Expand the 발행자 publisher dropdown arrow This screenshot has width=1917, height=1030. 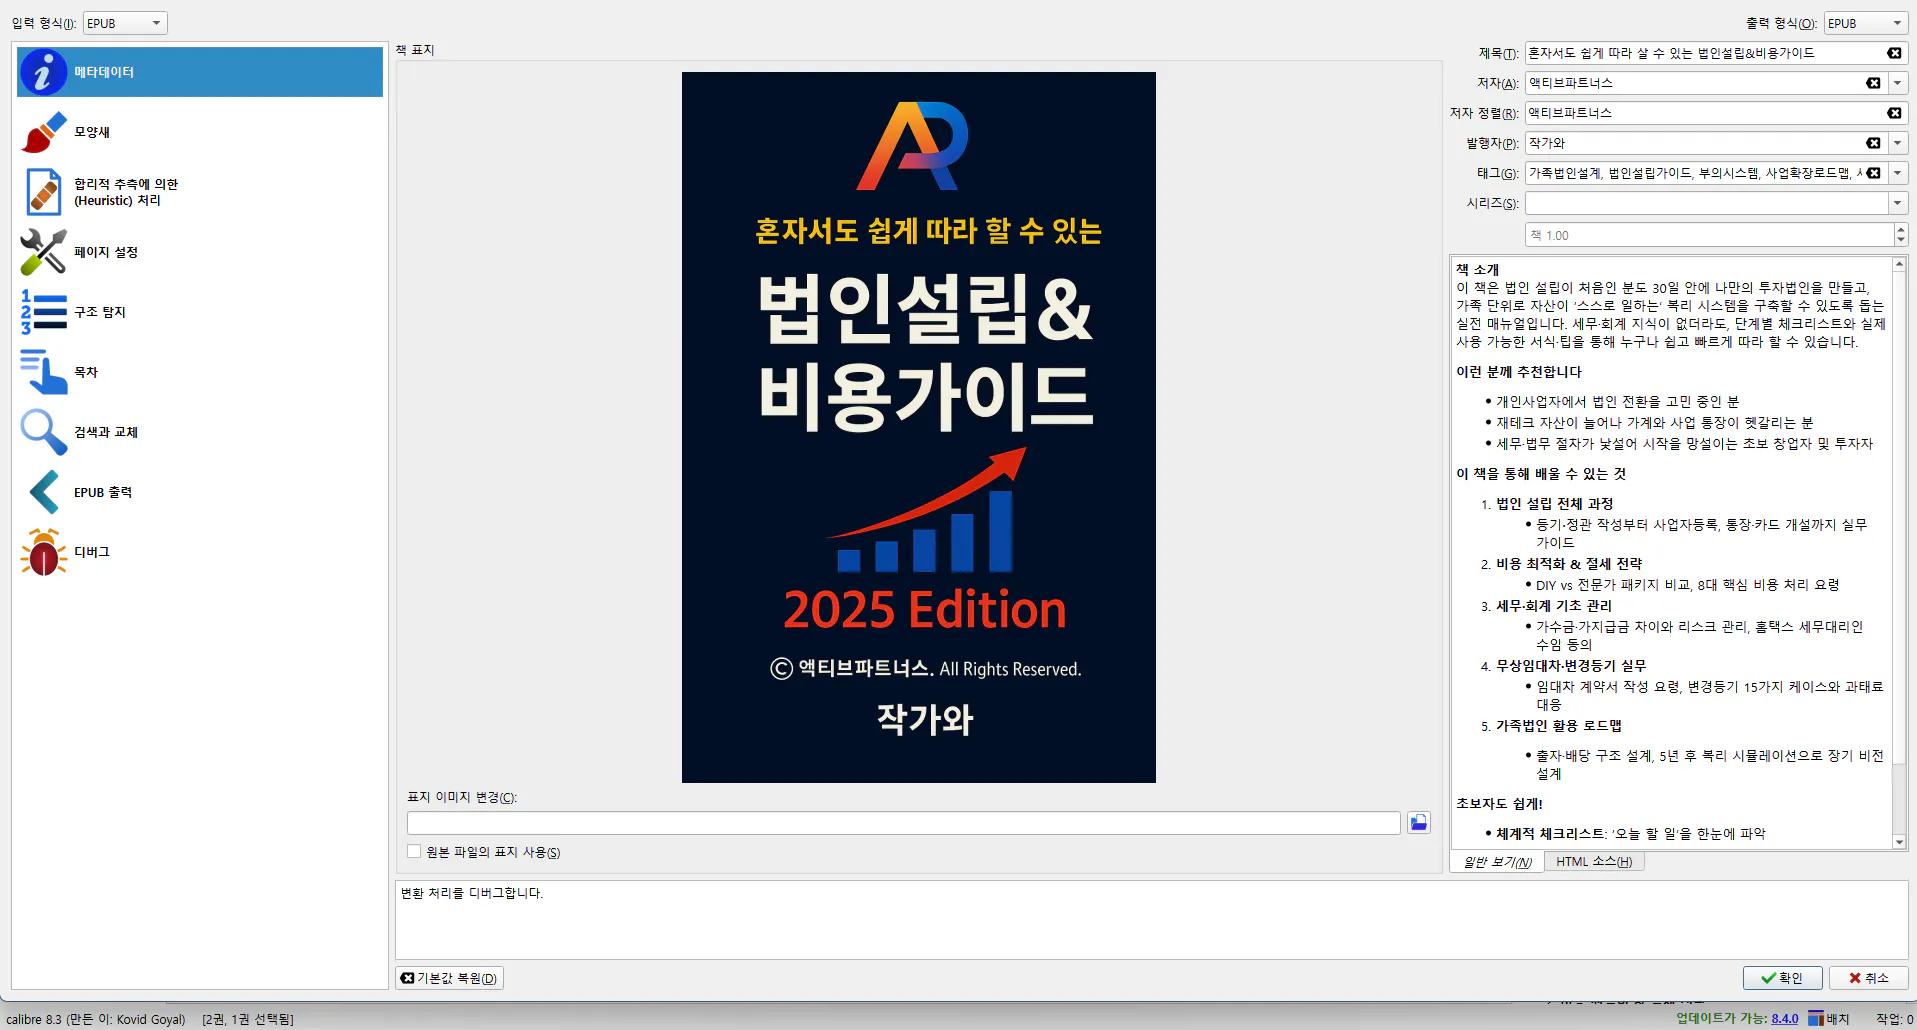coord(1897,143)
